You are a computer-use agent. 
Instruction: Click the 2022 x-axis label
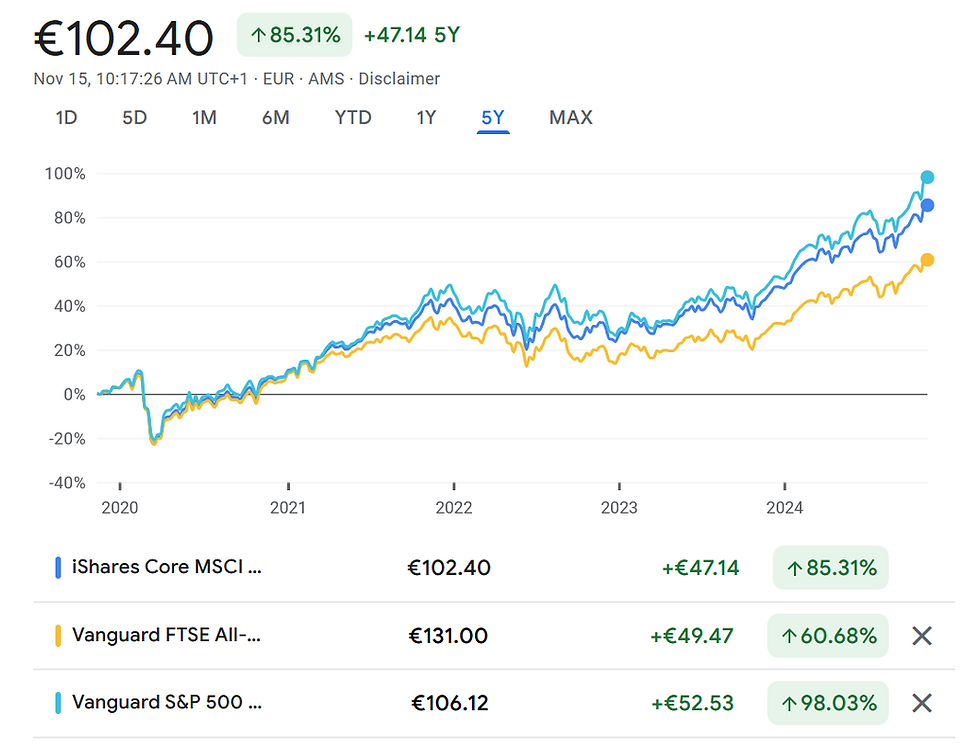454,507
